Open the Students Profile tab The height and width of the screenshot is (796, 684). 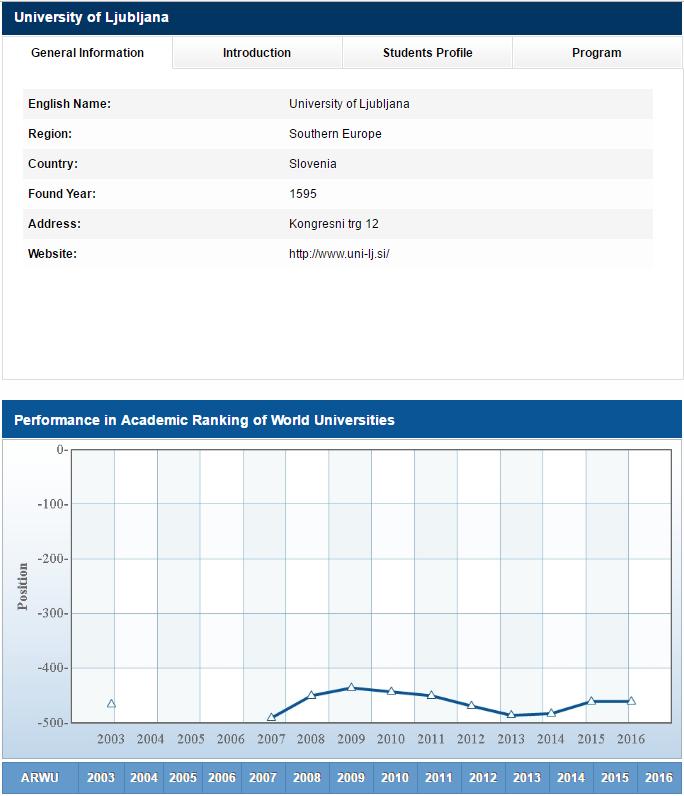pyautogui.click(x=428, y=53)
